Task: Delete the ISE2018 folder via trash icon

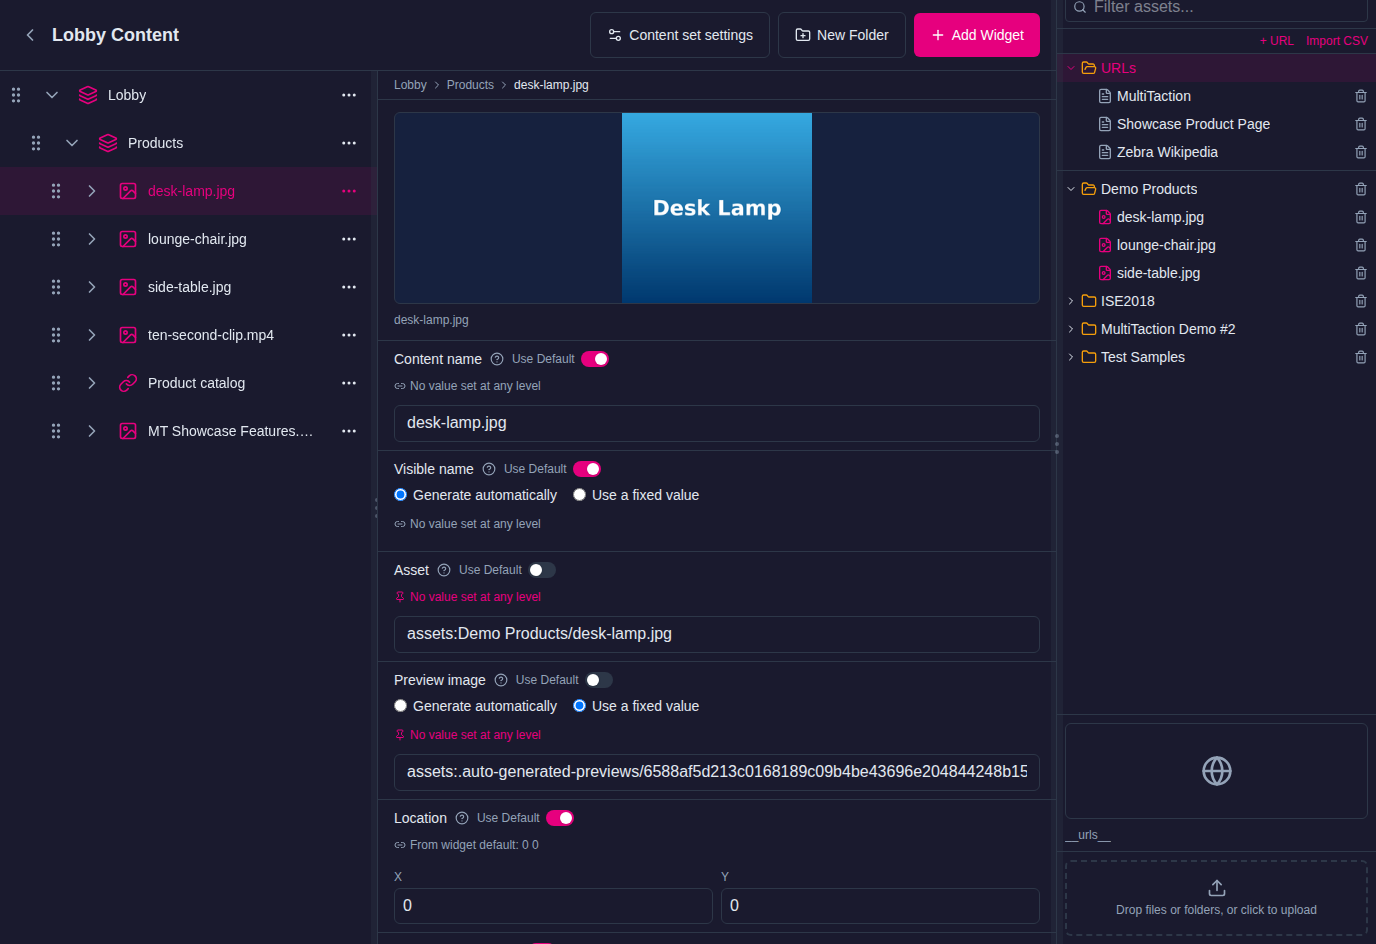Action: pyautogui.click(x=1361, y=301)
